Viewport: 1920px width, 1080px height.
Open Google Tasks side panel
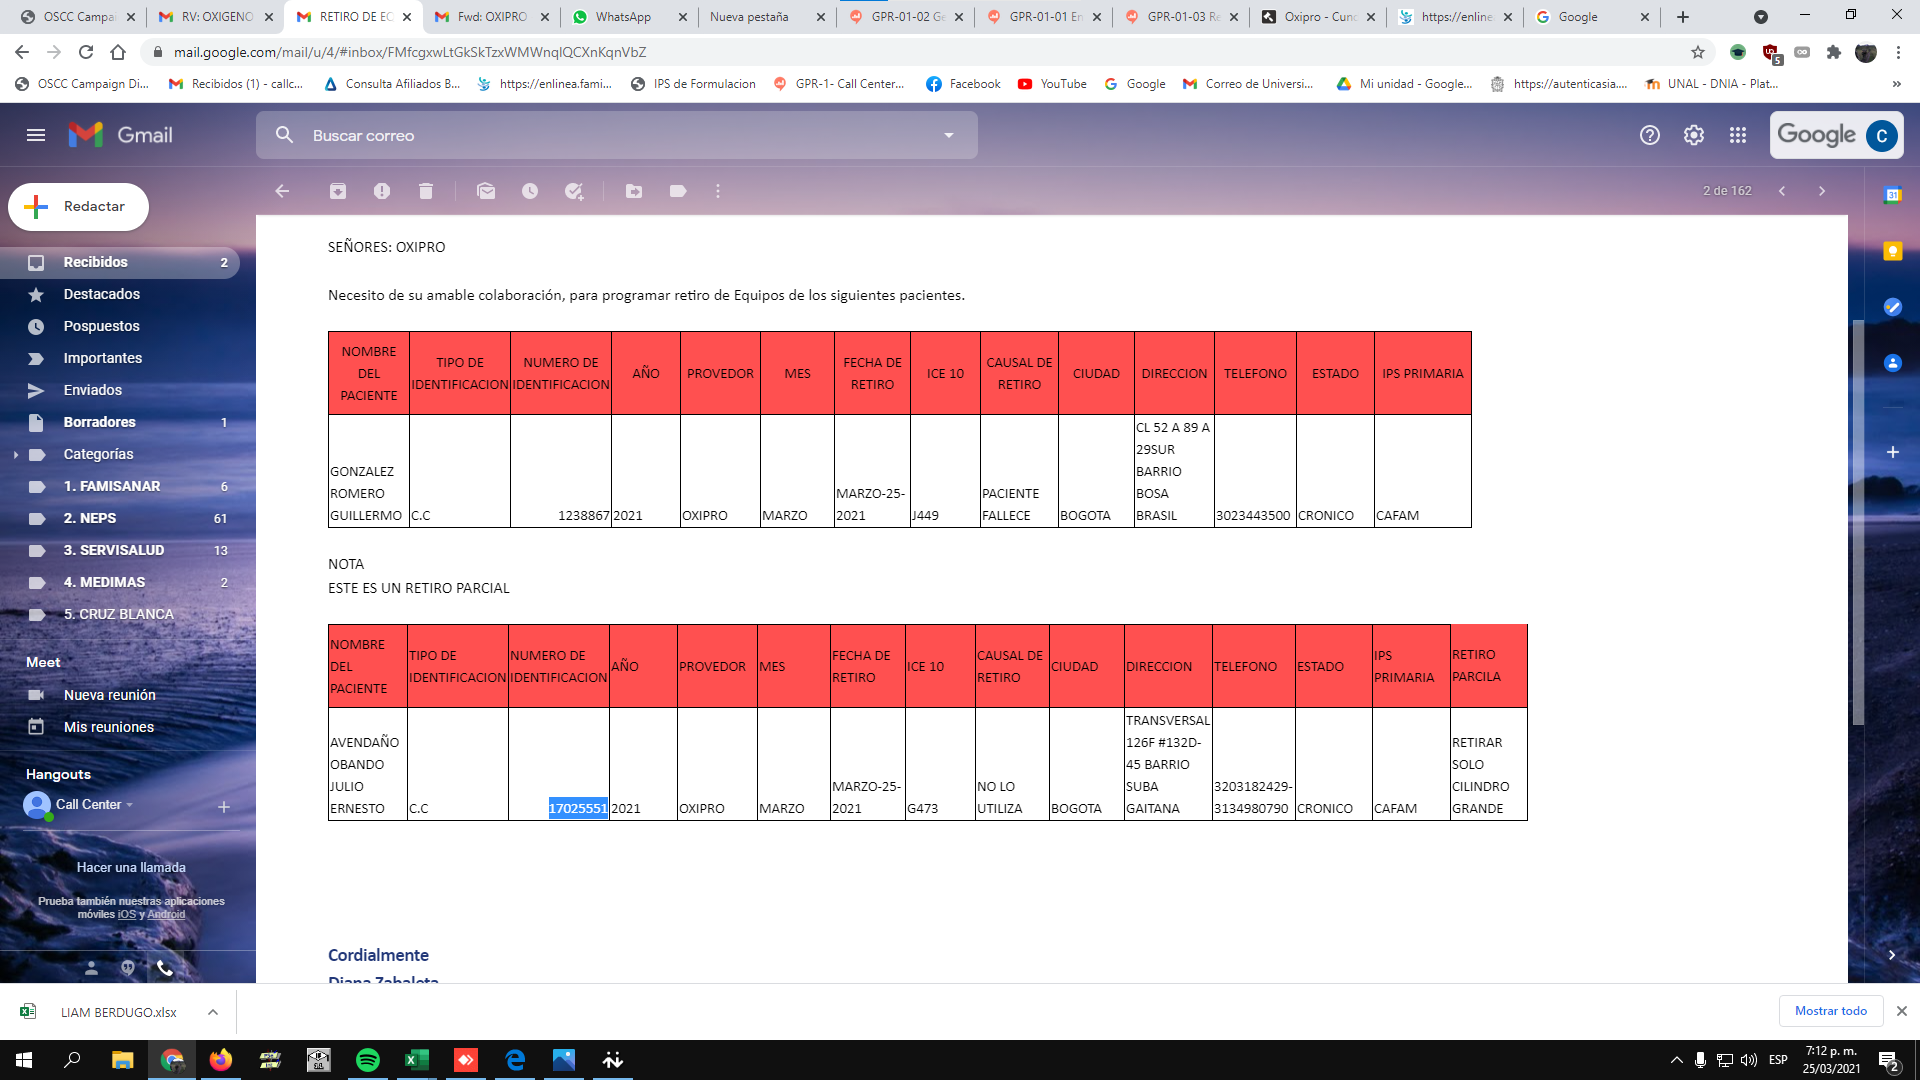click(1893, 307)
